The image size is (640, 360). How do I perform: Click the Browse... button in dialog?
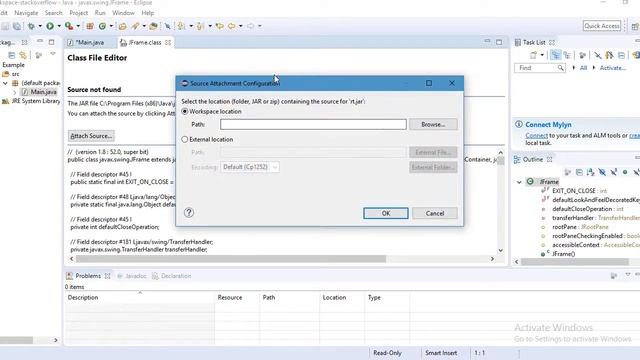(x=433, y=124)
